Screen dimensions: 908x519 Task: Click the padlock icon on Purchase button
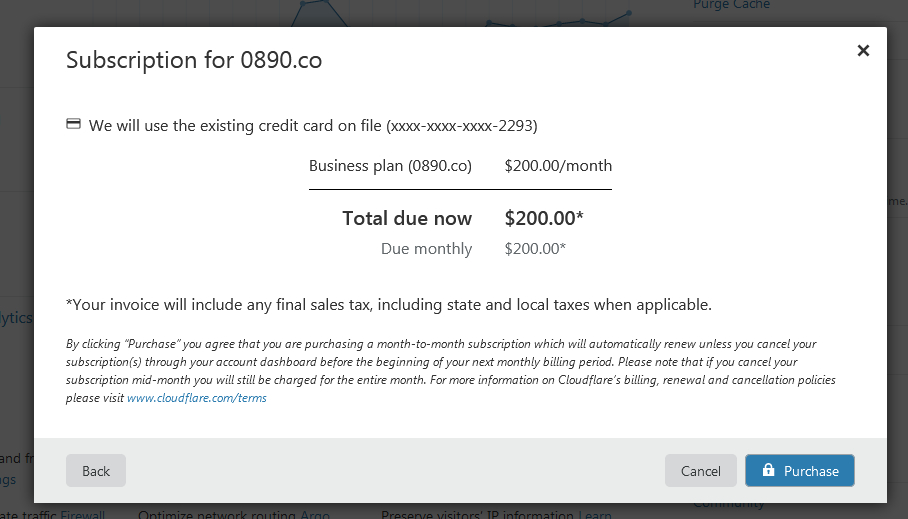[768, 470]
